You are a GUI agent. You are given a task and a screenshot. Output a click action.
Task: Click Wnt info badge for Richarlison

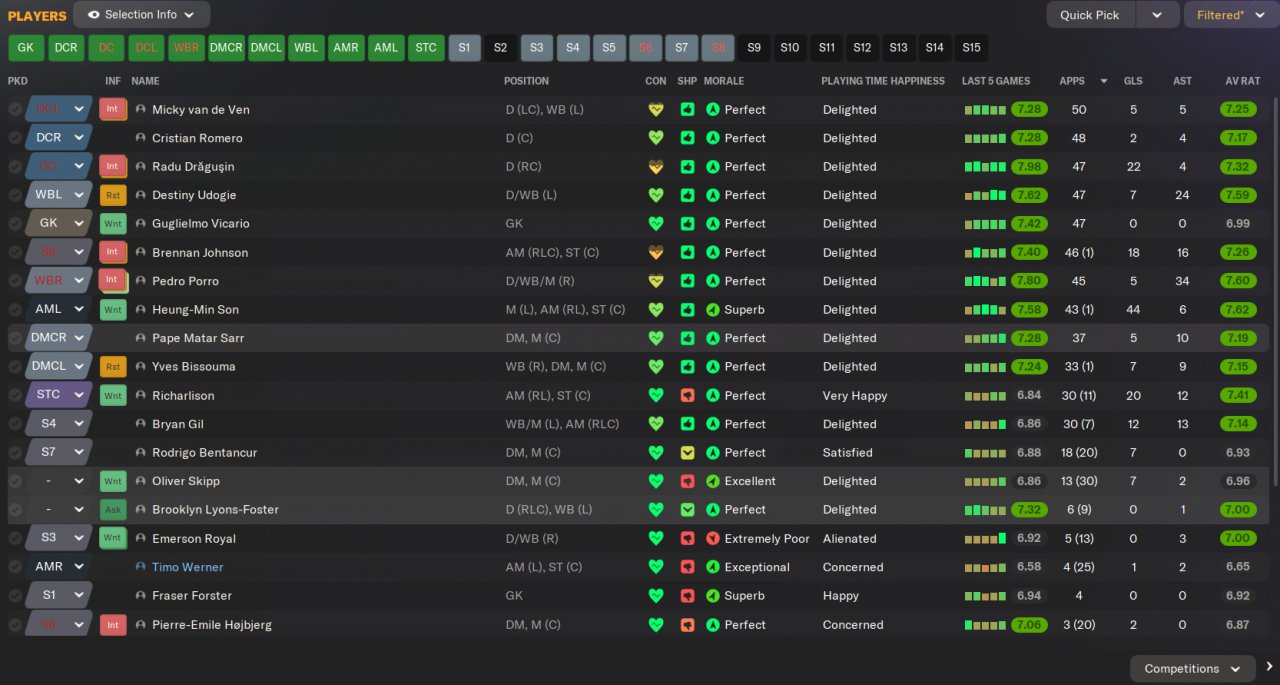tap(113, 395)
